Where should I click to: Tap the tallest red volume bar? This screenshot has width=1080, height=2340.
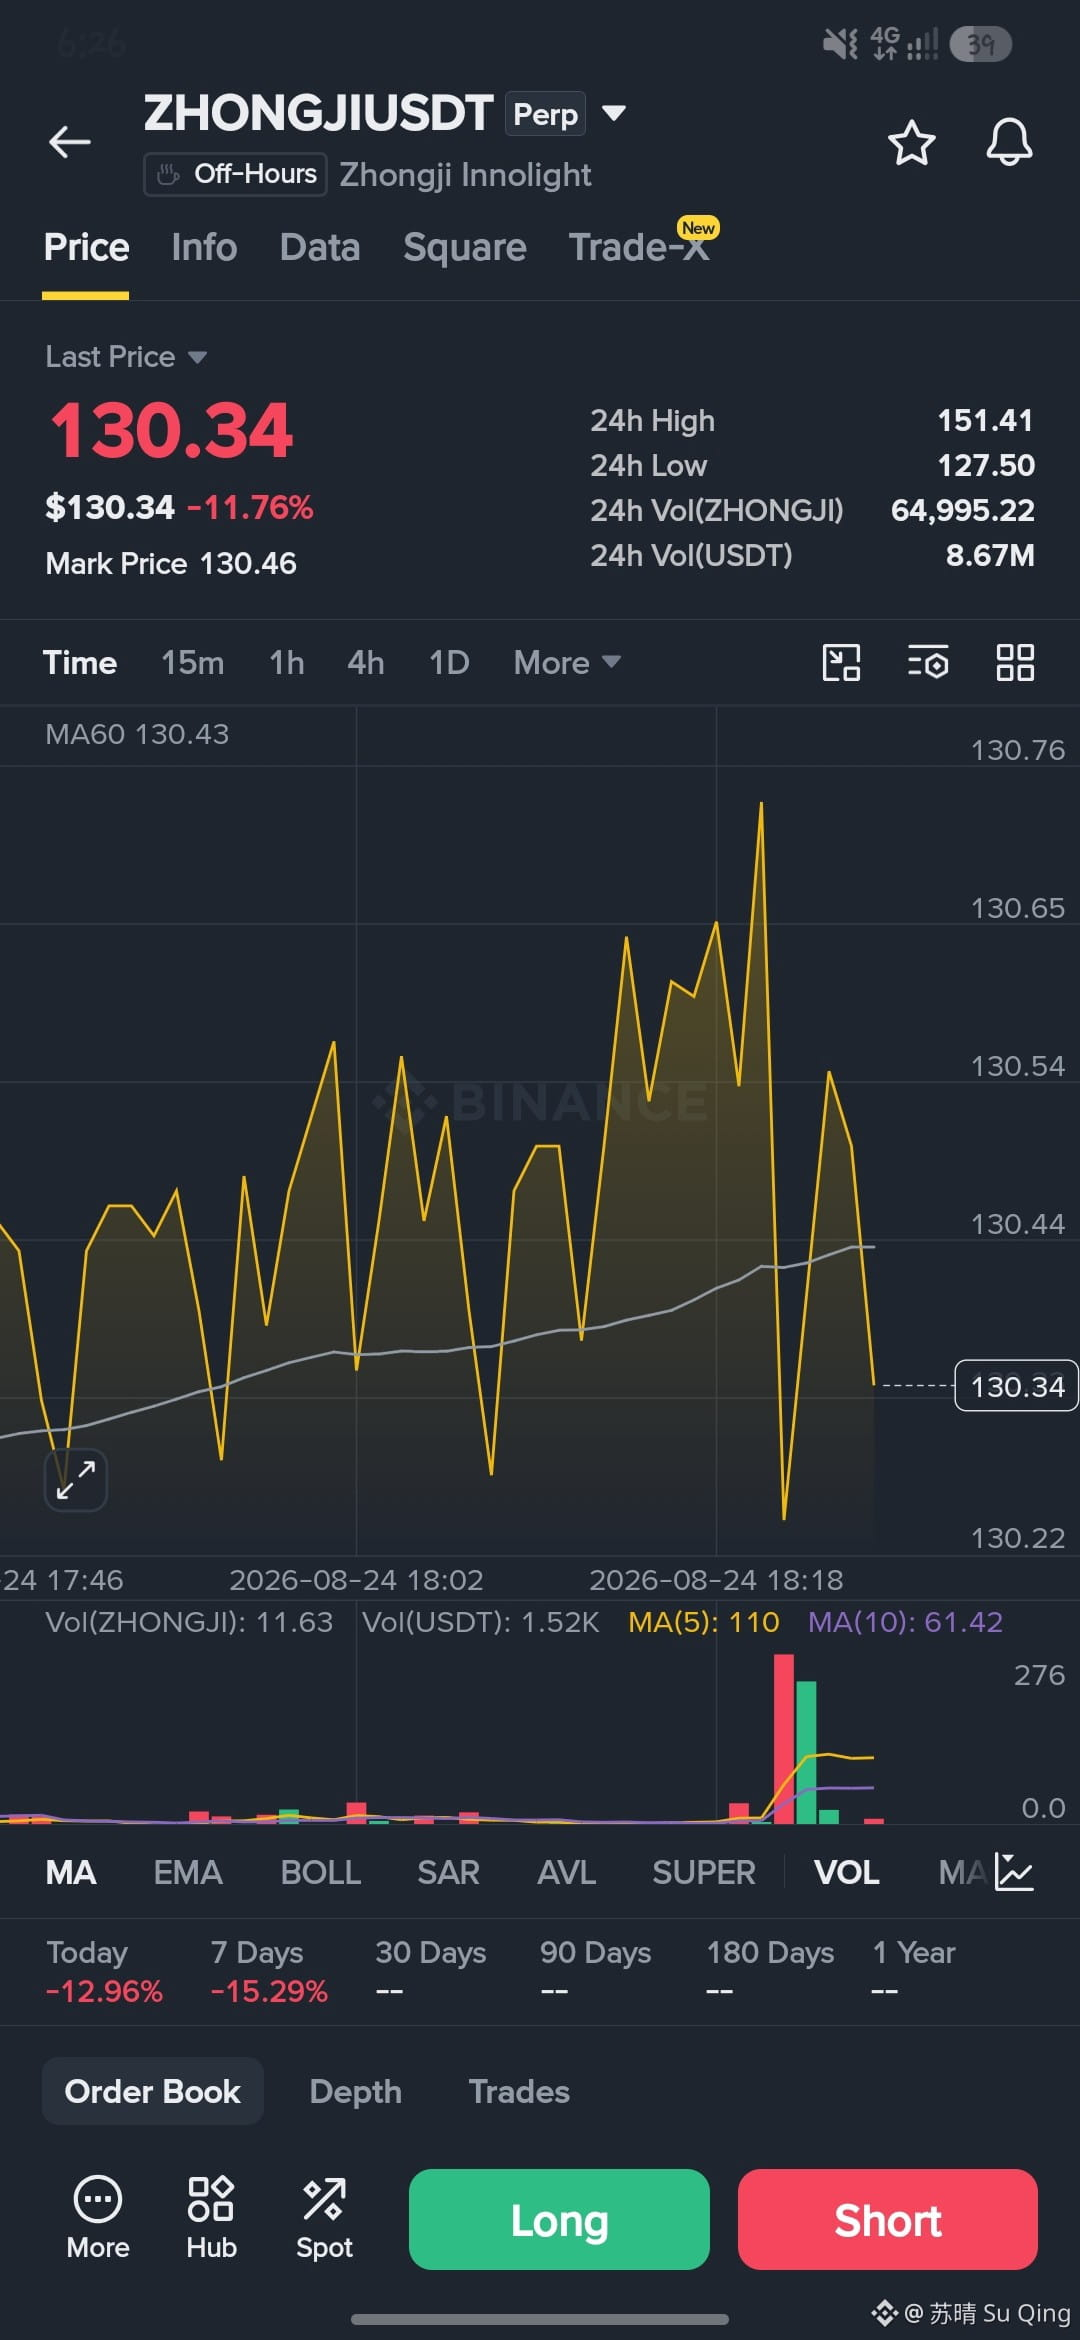coord(784,1738)
